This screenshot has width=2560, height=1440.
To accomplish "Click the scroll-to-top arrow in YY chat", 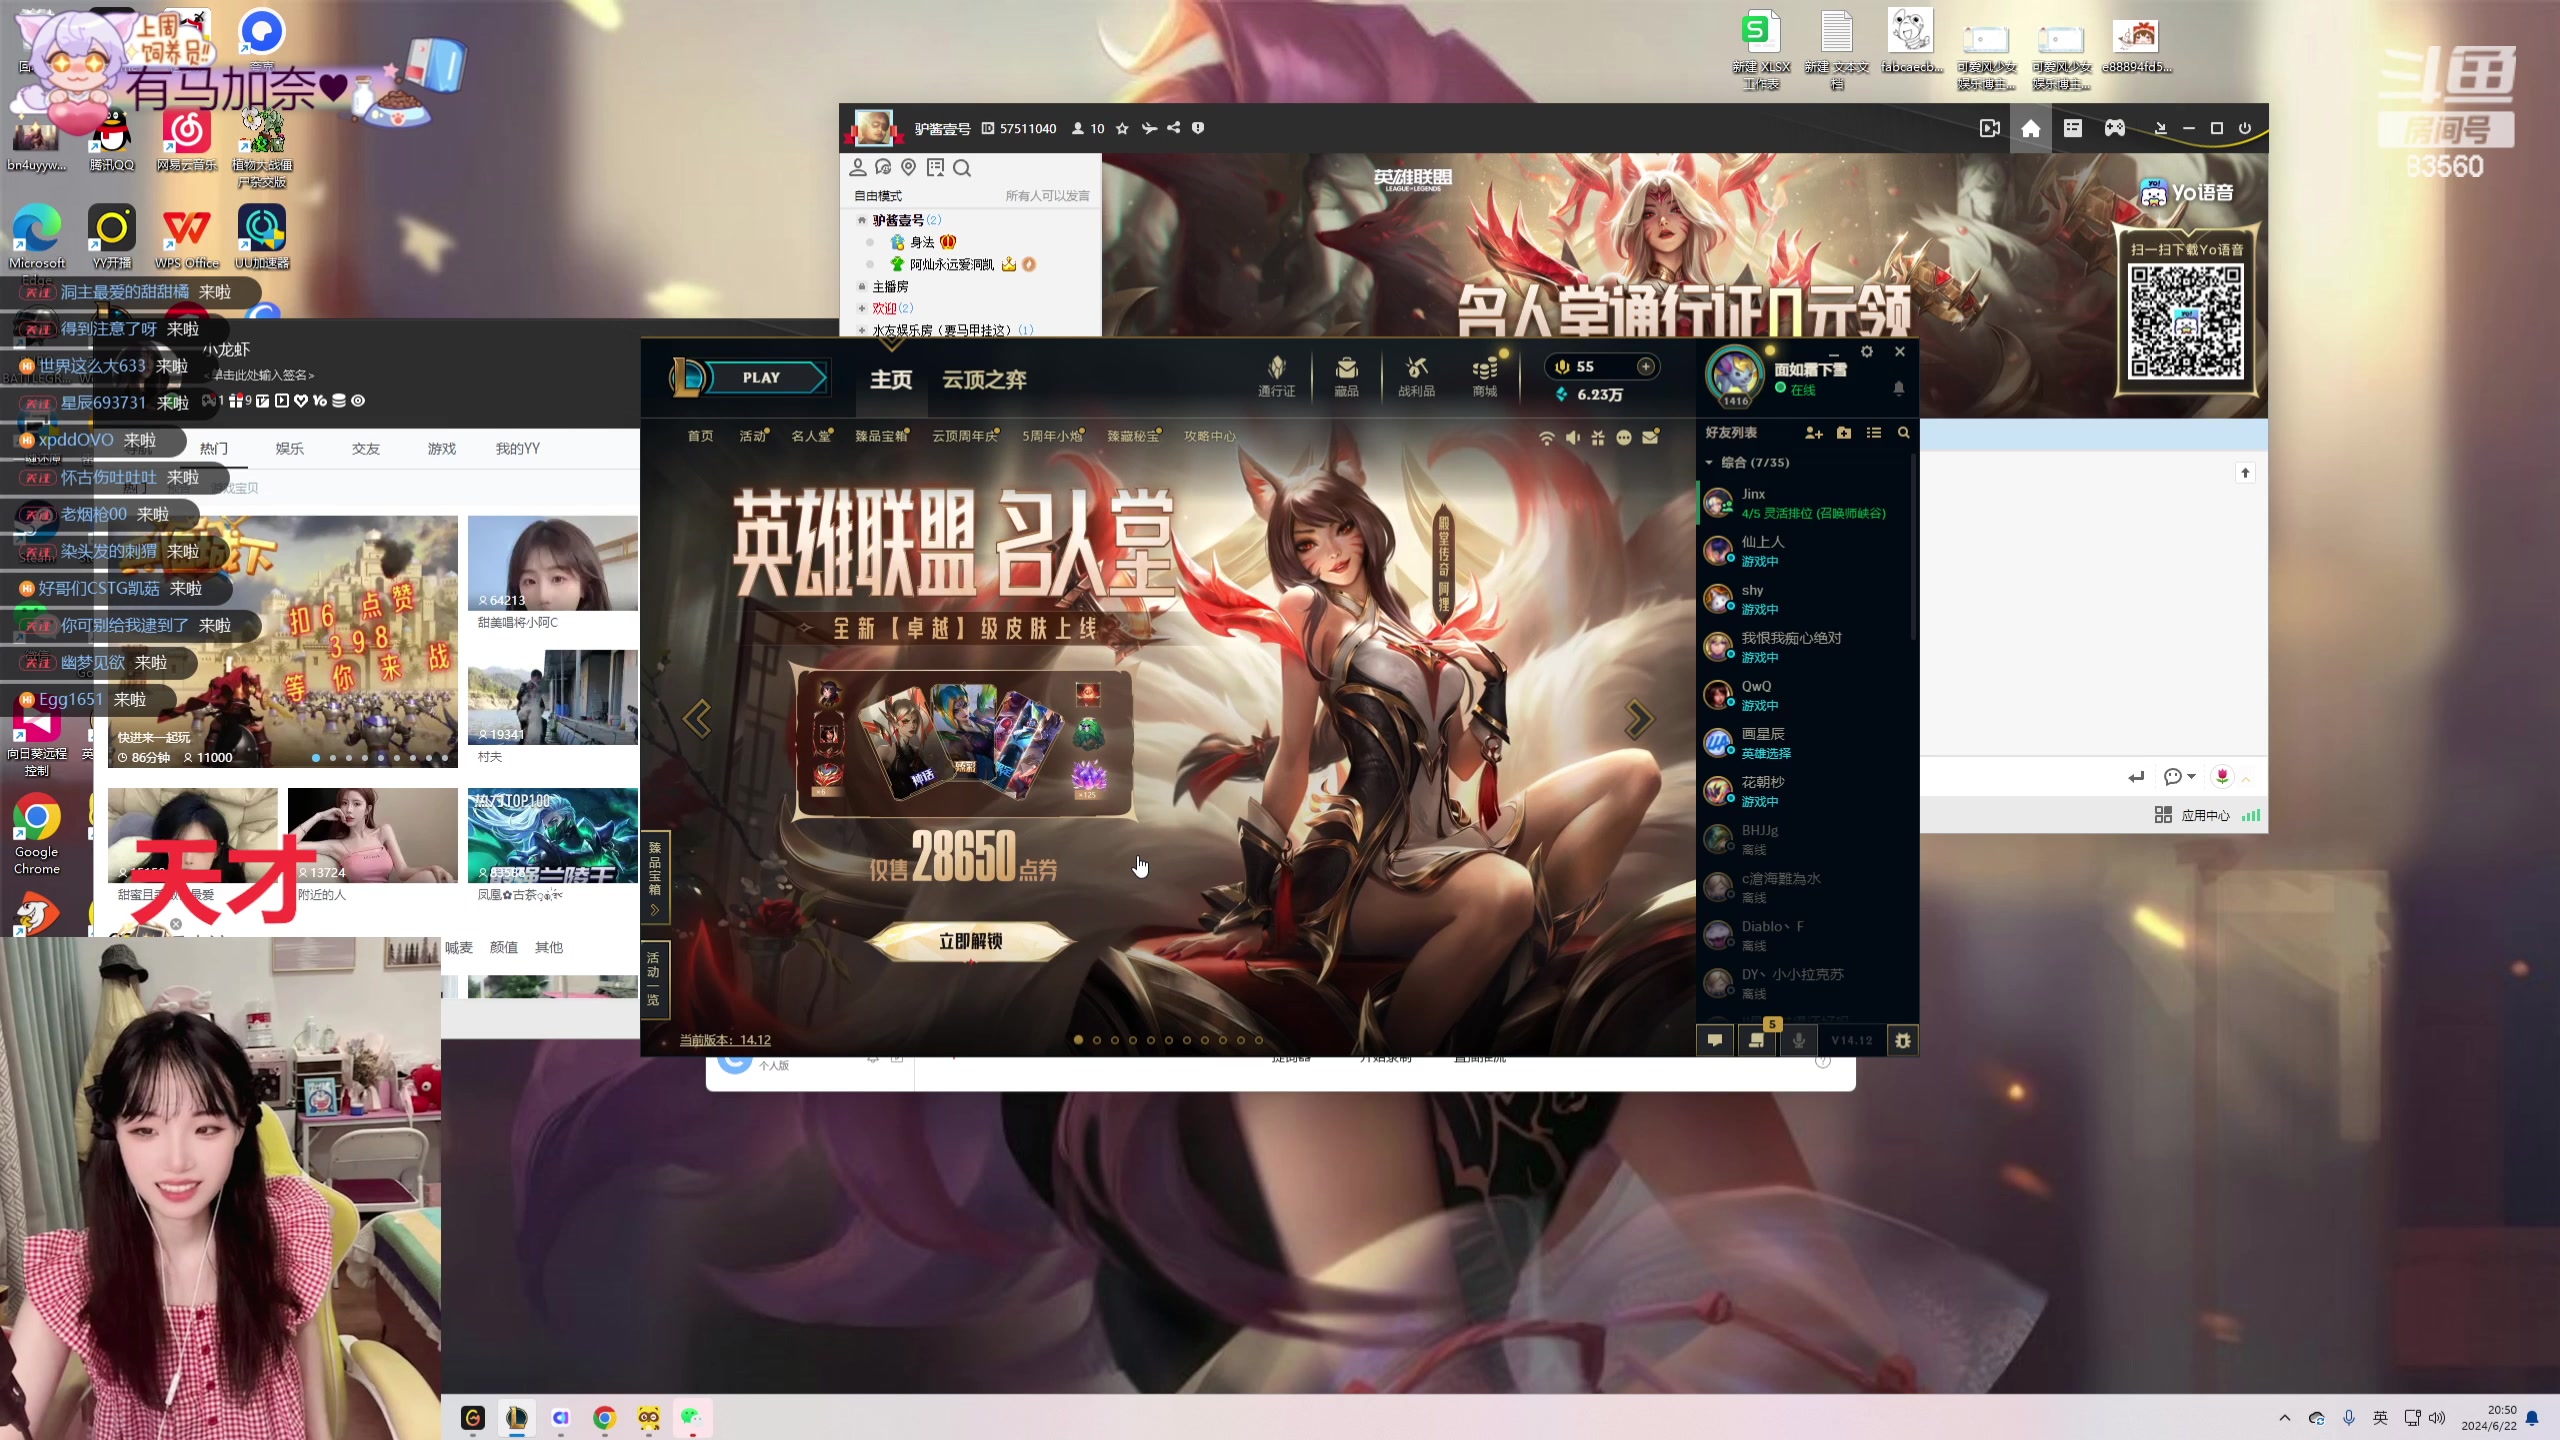I will click(x=2245, y=473).
